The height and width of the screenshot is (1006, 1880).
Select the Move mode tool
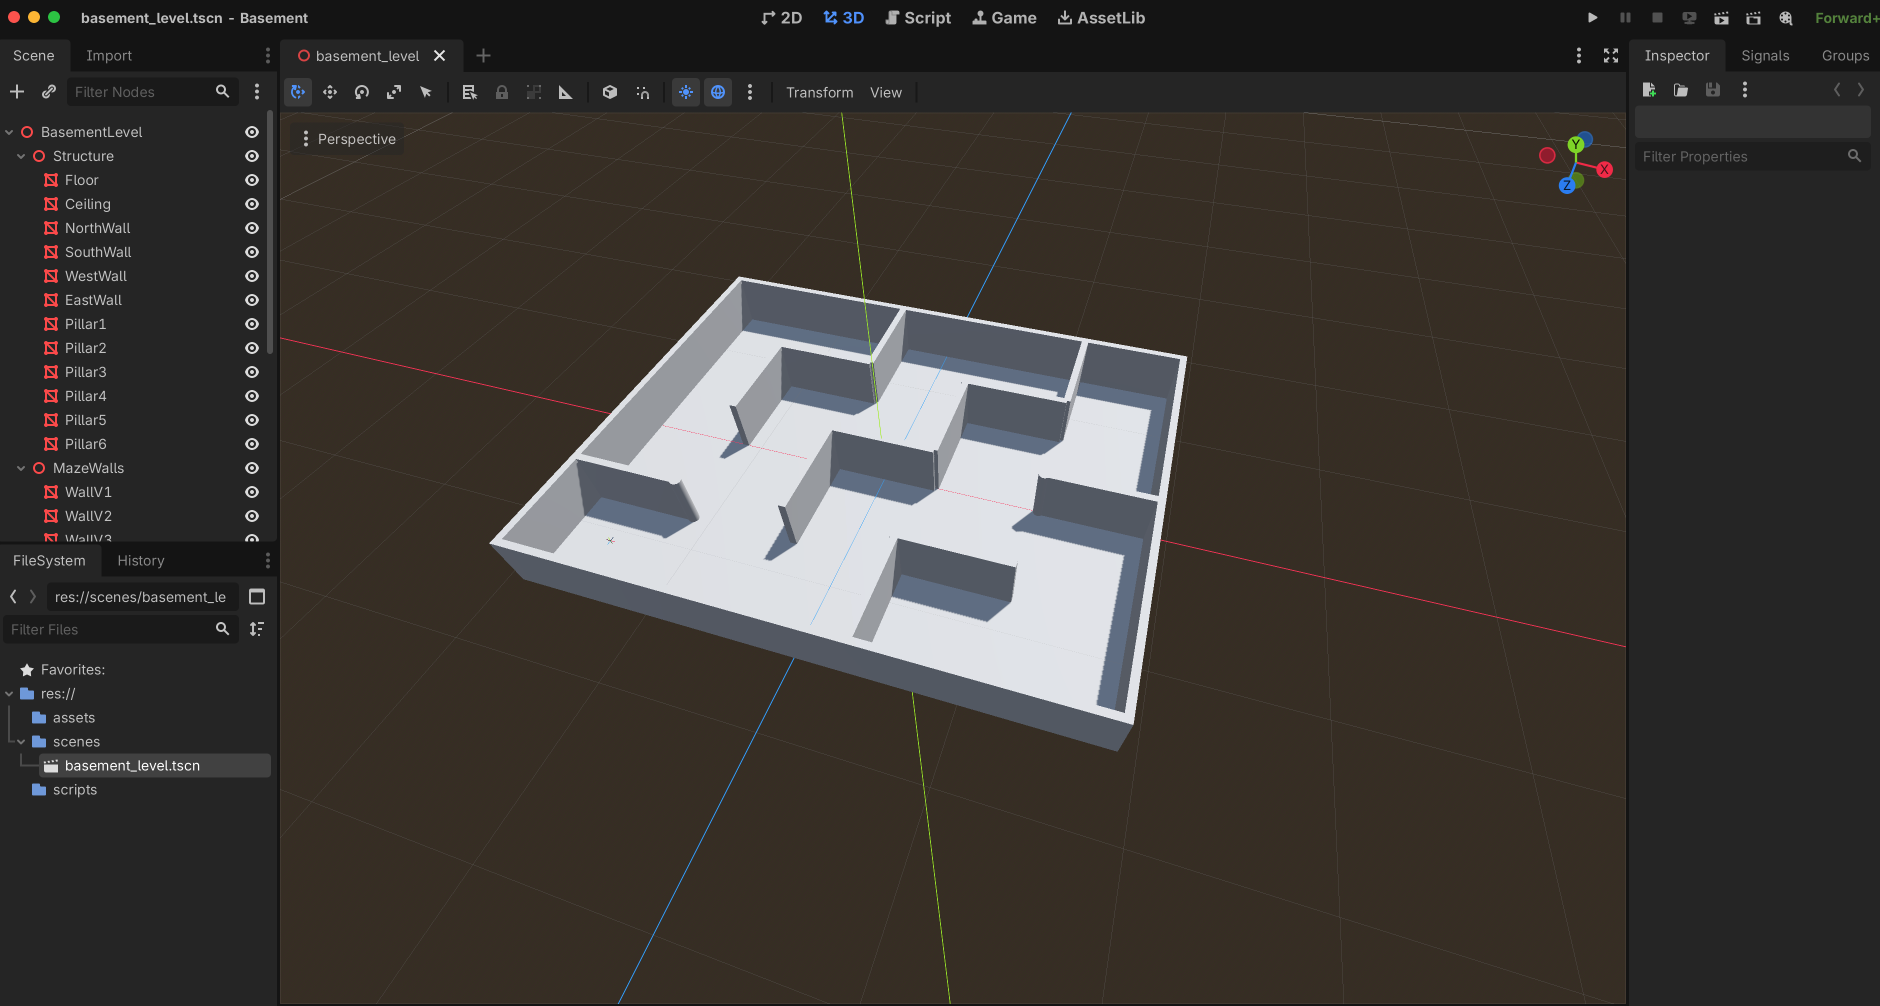(x=330, y=92)
